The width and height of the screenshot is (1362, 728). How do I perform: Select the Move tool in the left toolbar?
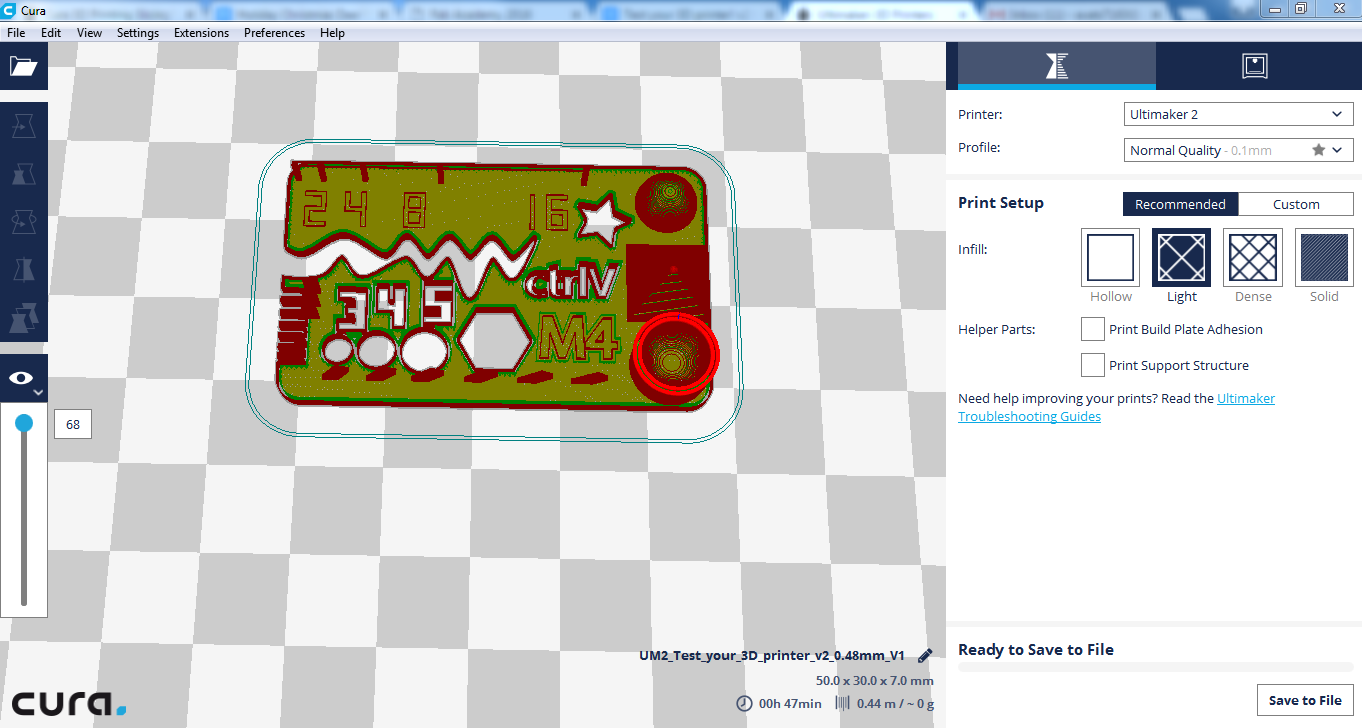[23, 126]
